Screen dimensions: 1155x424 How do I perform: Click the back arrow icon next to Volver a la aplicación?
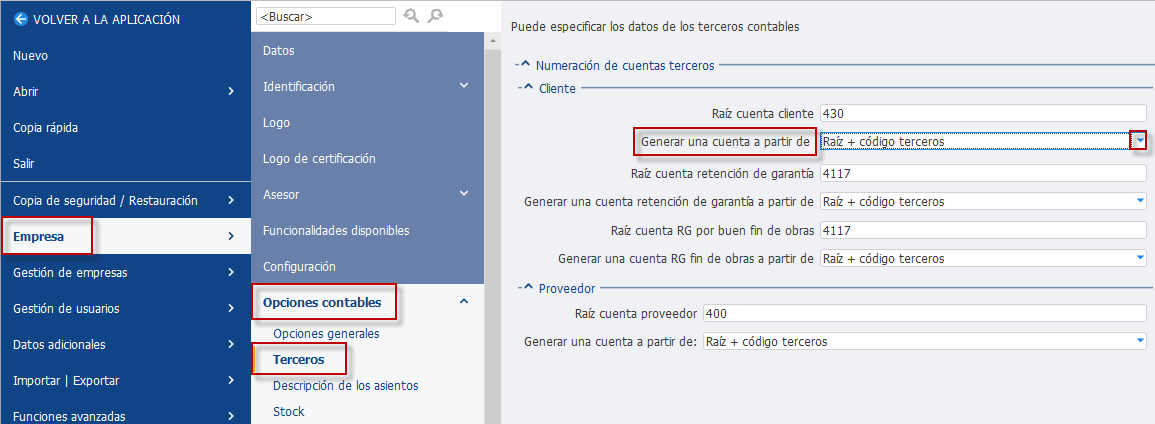(x=20, y=20)
